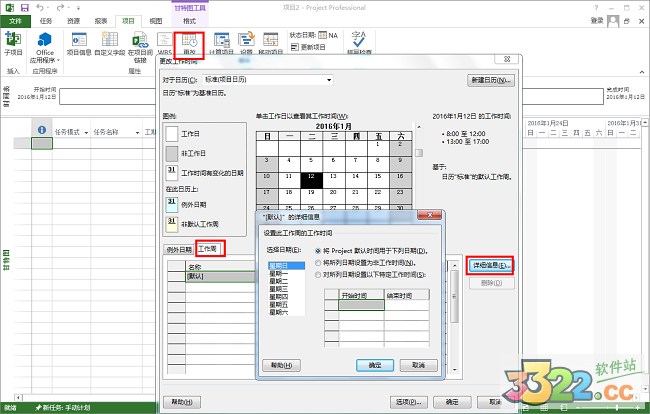Open the 任务名称 column dropdown arrow
The image size is (650, 414).
(137, 133)
